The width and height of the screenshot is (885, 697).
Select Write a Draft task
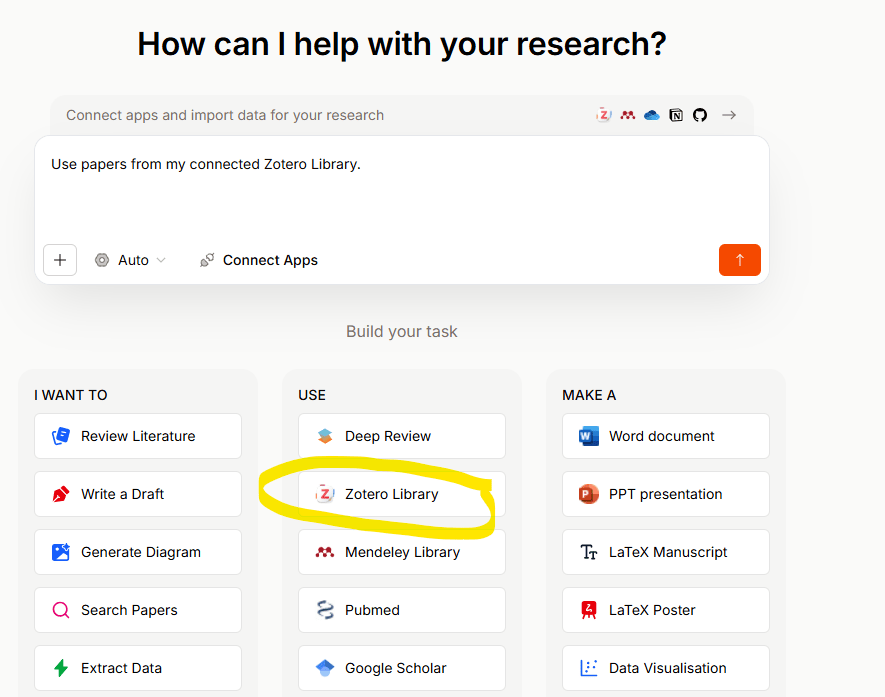(138, 494)
